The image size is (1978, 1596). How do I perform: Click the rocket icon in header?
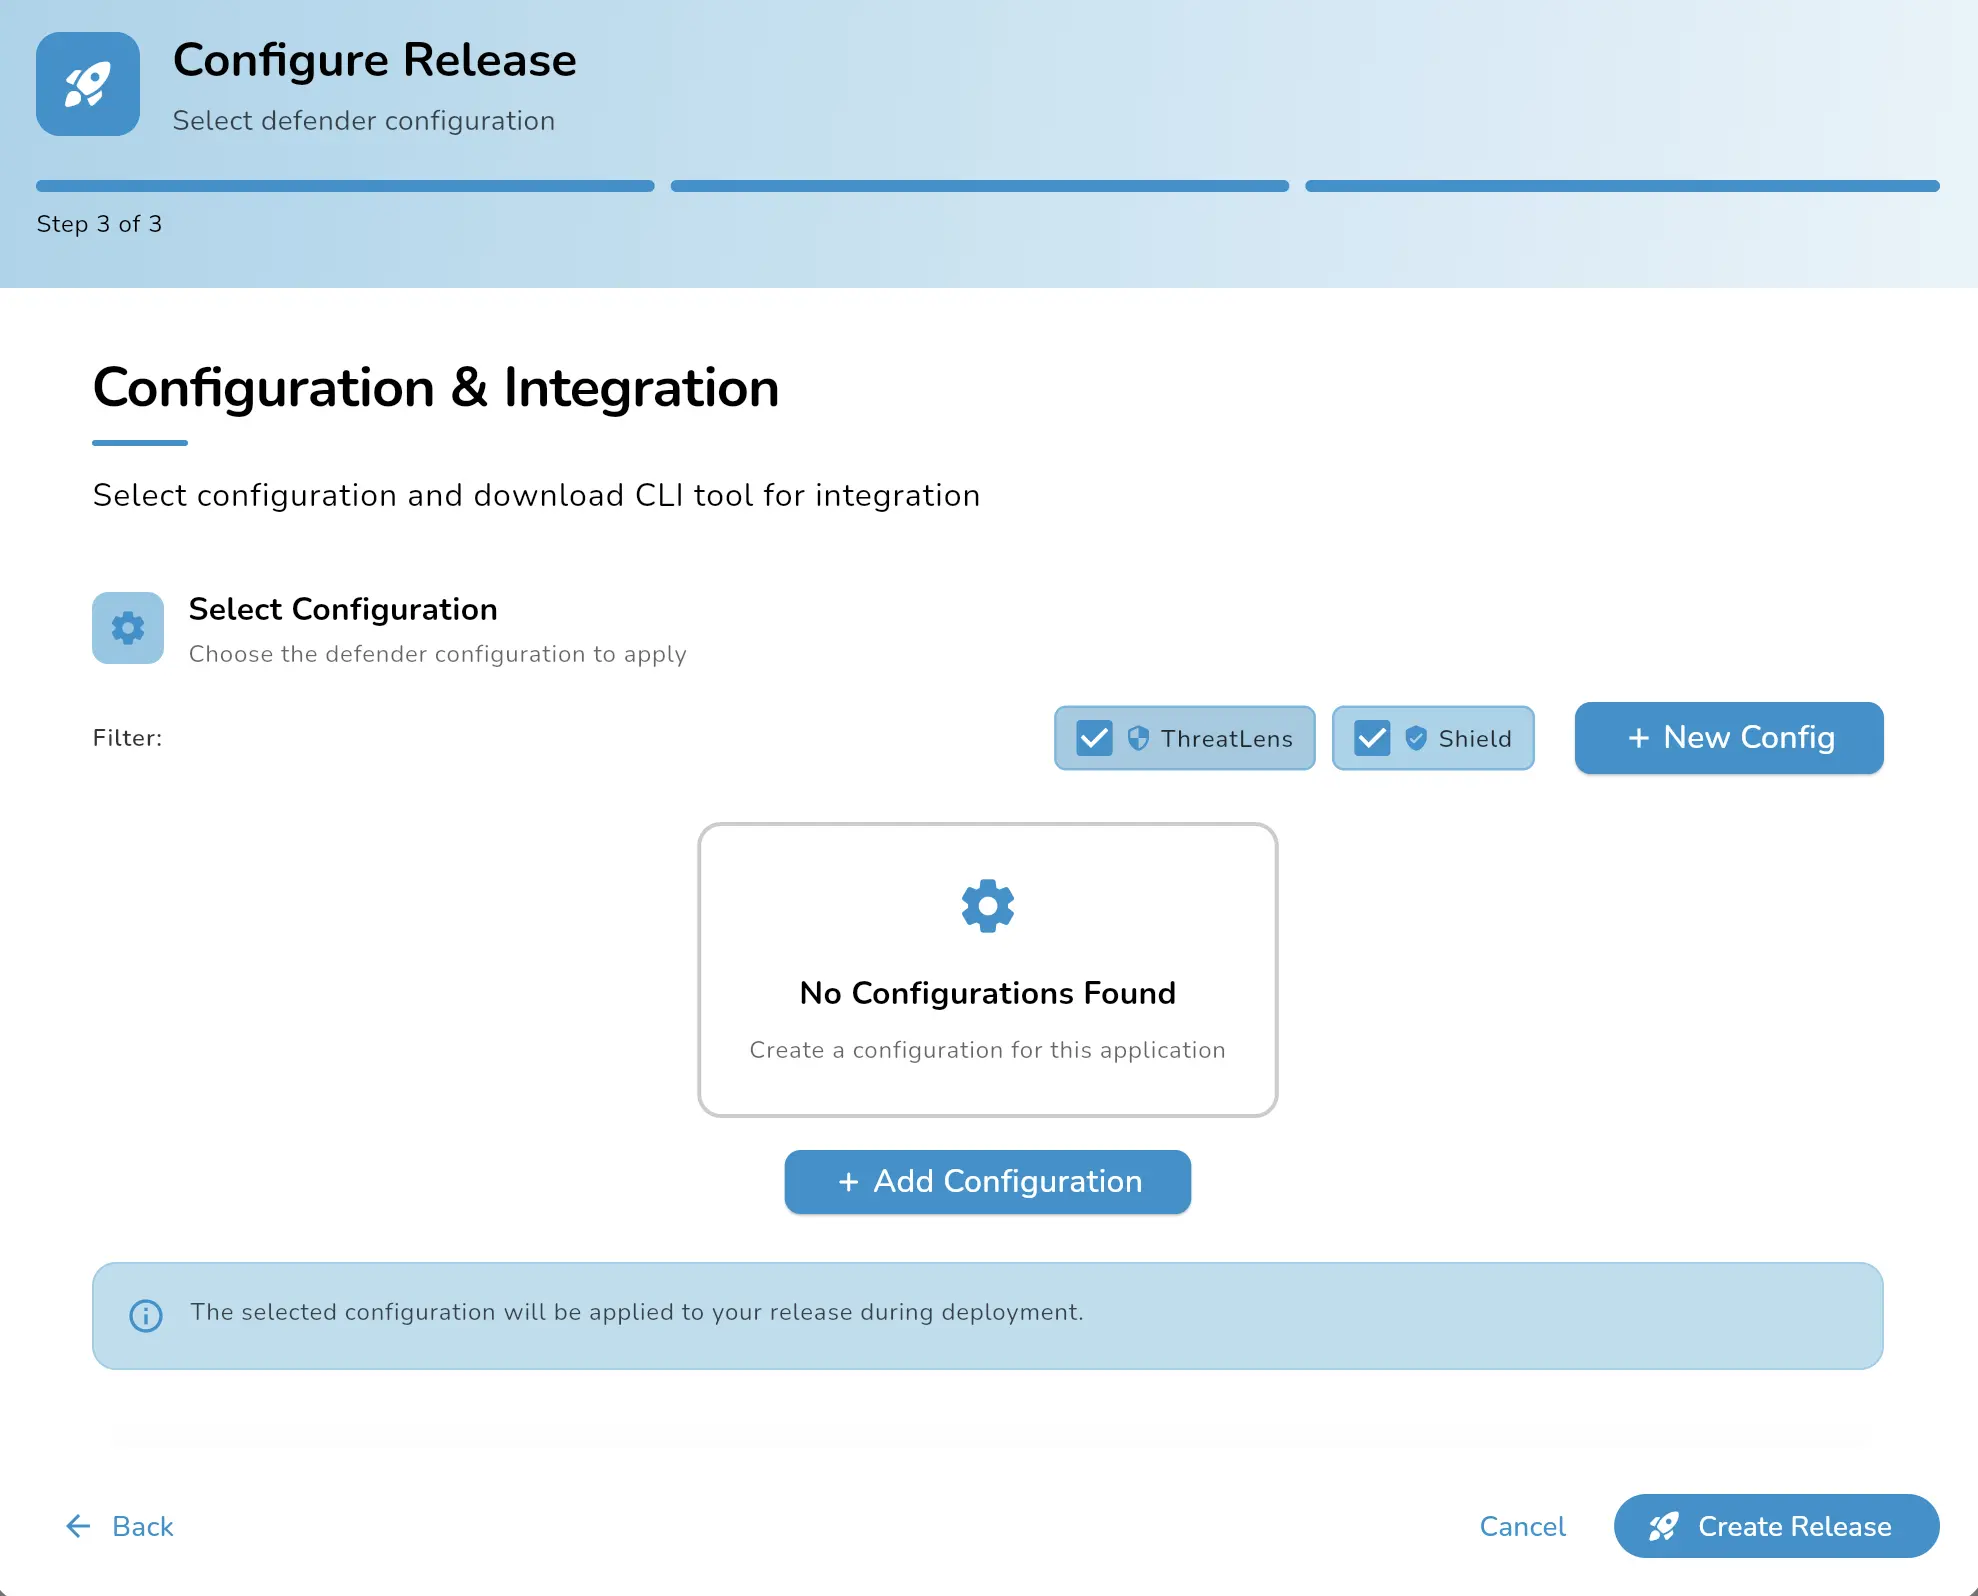point(88,84)
